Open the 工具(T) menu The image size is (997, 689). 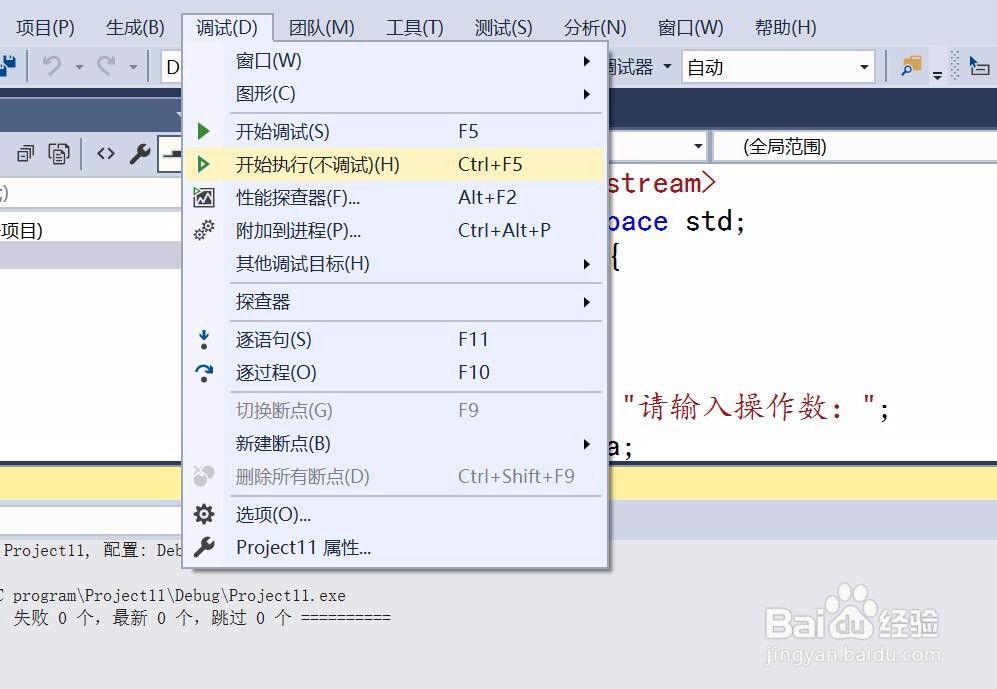point(414,27)
